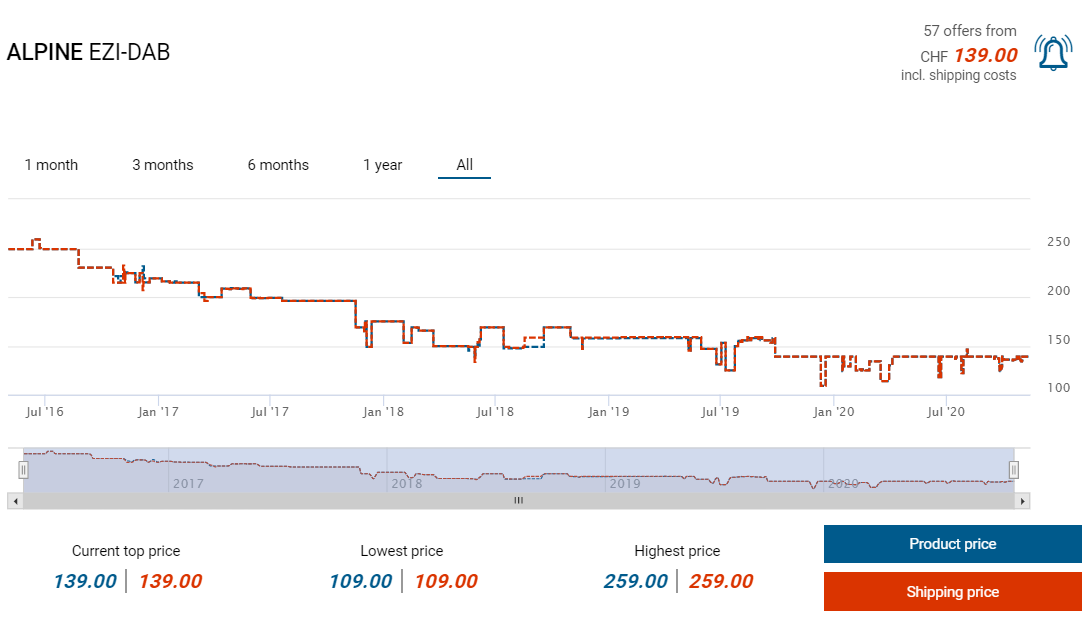Click the red highest price 259.00 value
The image size is (1089, 617).
(720, 581)
